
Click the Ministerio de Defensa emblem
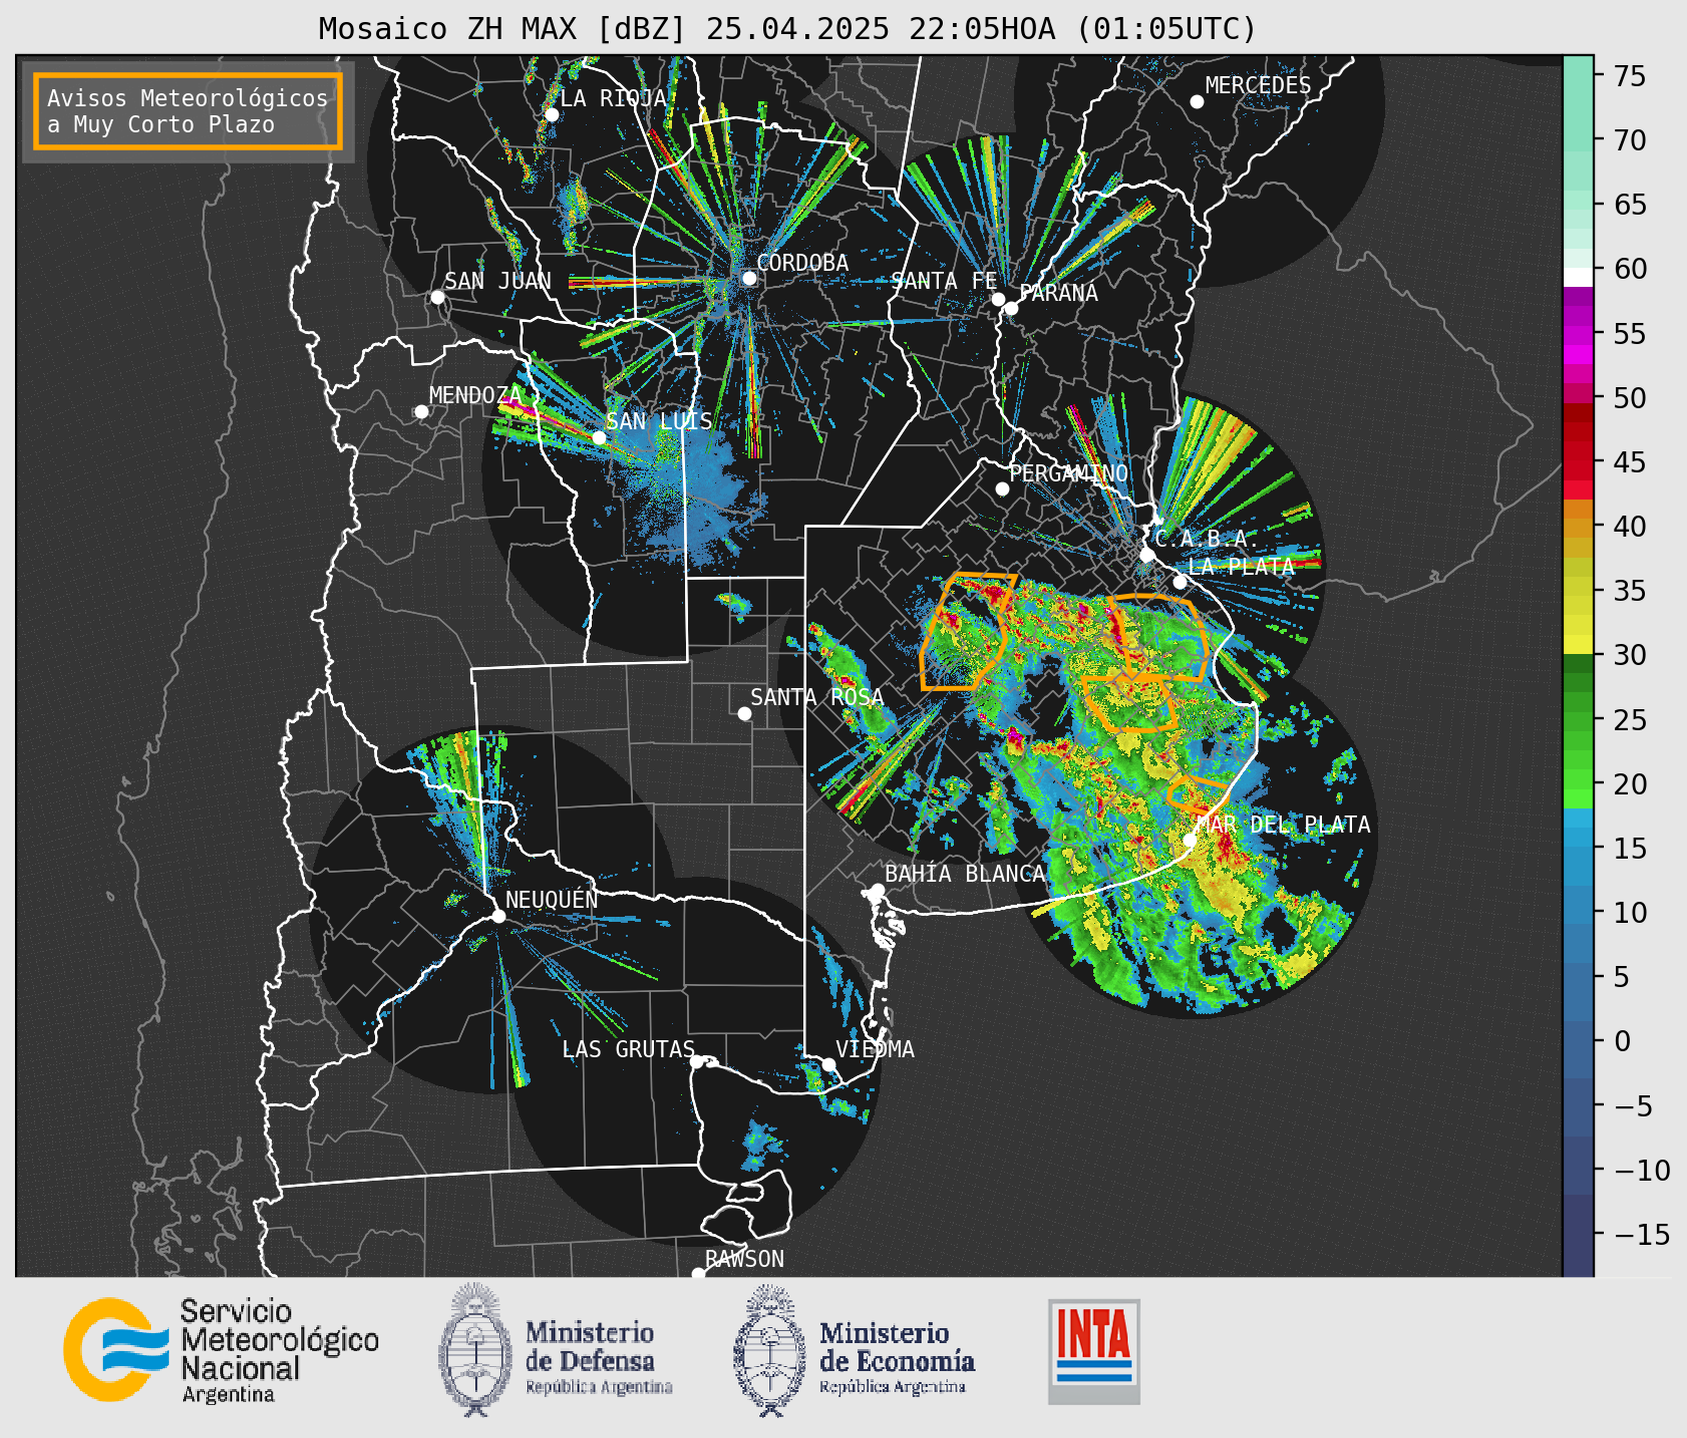474,1350
